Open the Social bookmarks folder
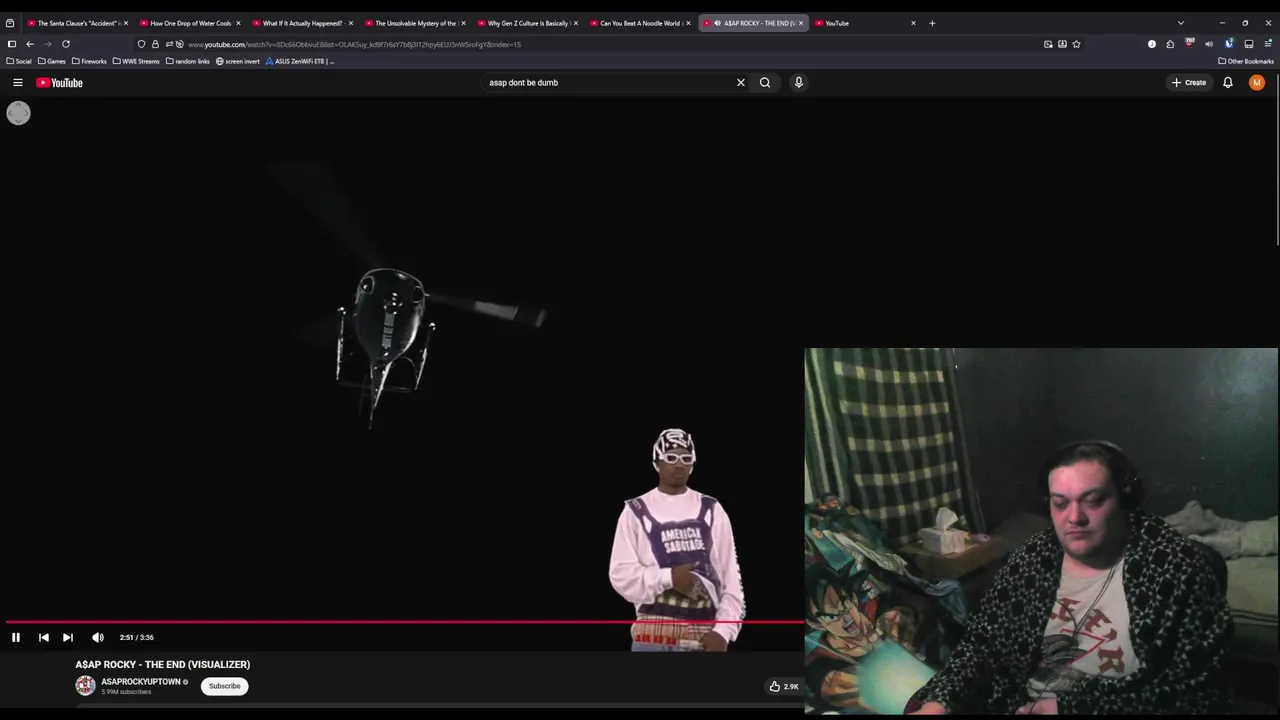Image resolution: width=1280 pixels, height=720 pixels. (19, 61)
